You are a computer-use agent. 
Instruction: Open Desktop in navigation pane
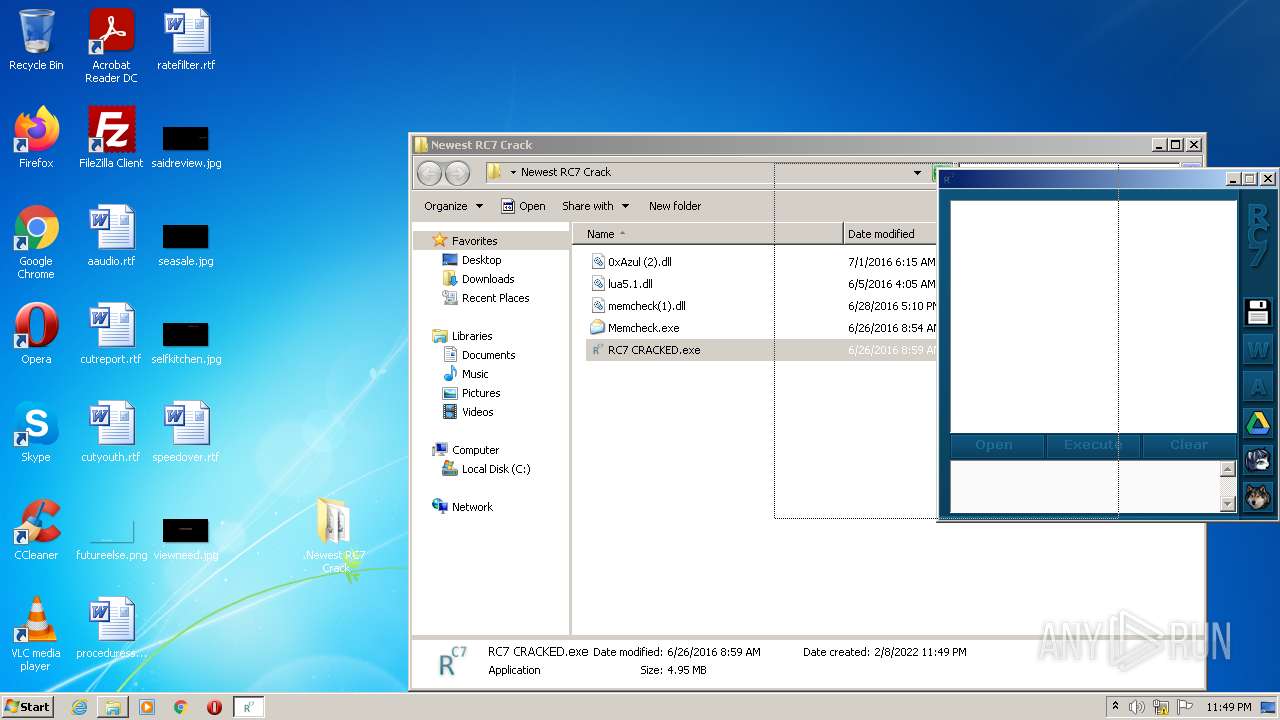[481, 260]
